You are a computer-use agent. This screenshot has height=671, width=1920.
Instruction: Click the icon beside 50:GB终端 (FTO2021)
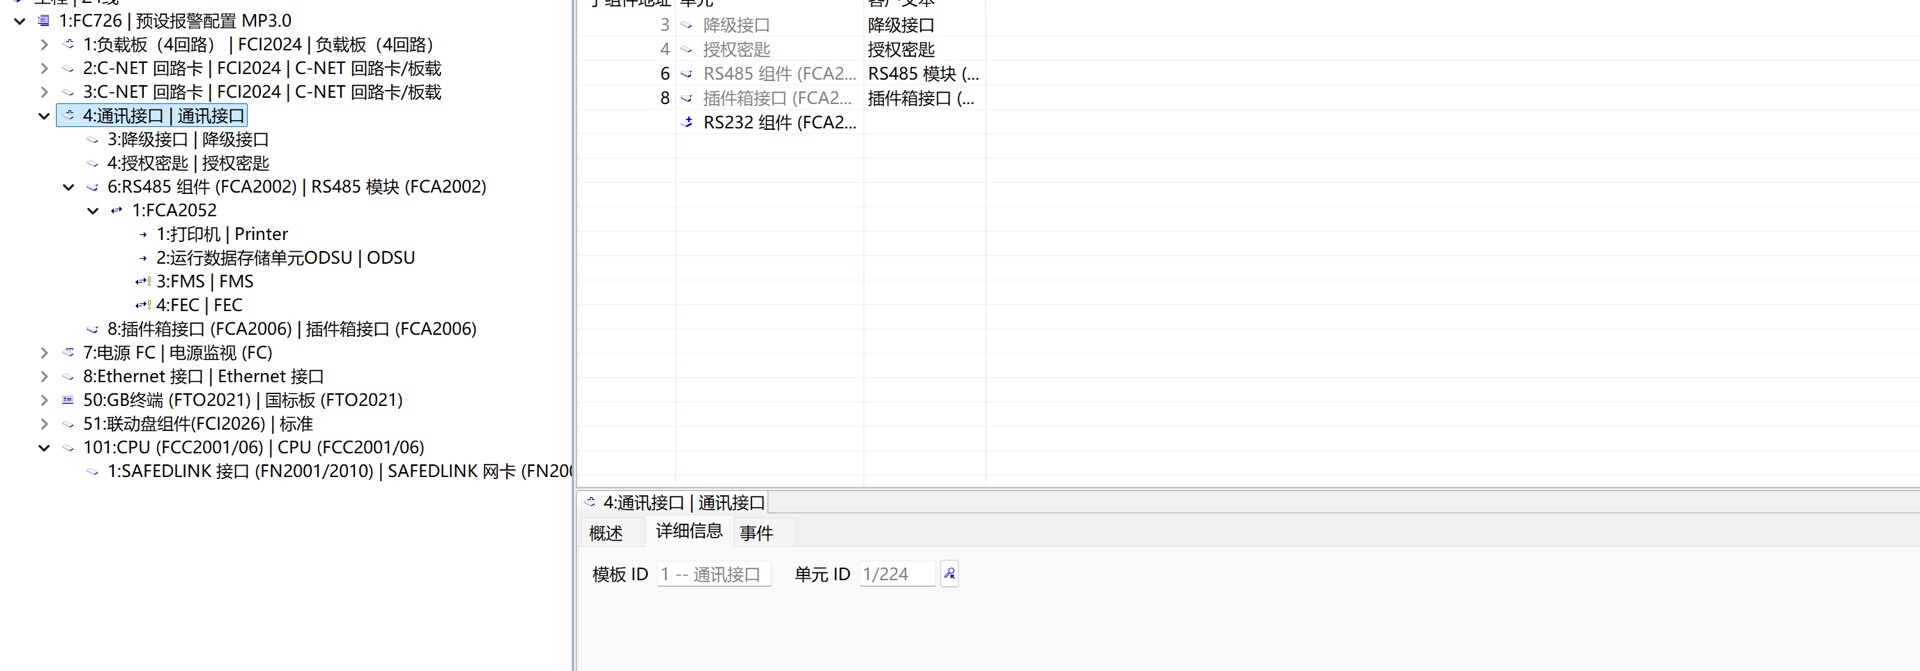[68, 400]
